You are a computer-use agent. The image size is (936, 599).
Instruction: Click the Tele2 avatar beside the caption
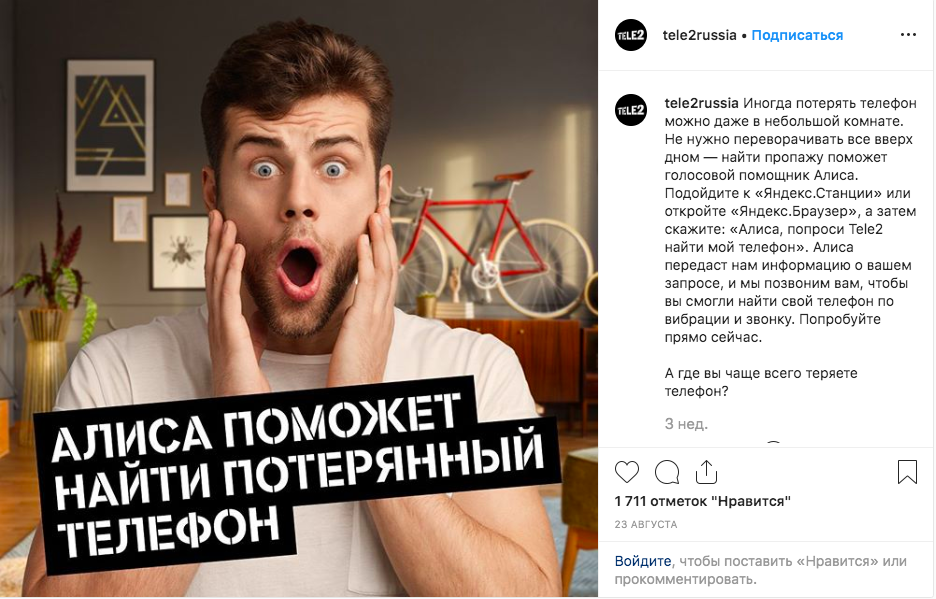pos(631,110)
